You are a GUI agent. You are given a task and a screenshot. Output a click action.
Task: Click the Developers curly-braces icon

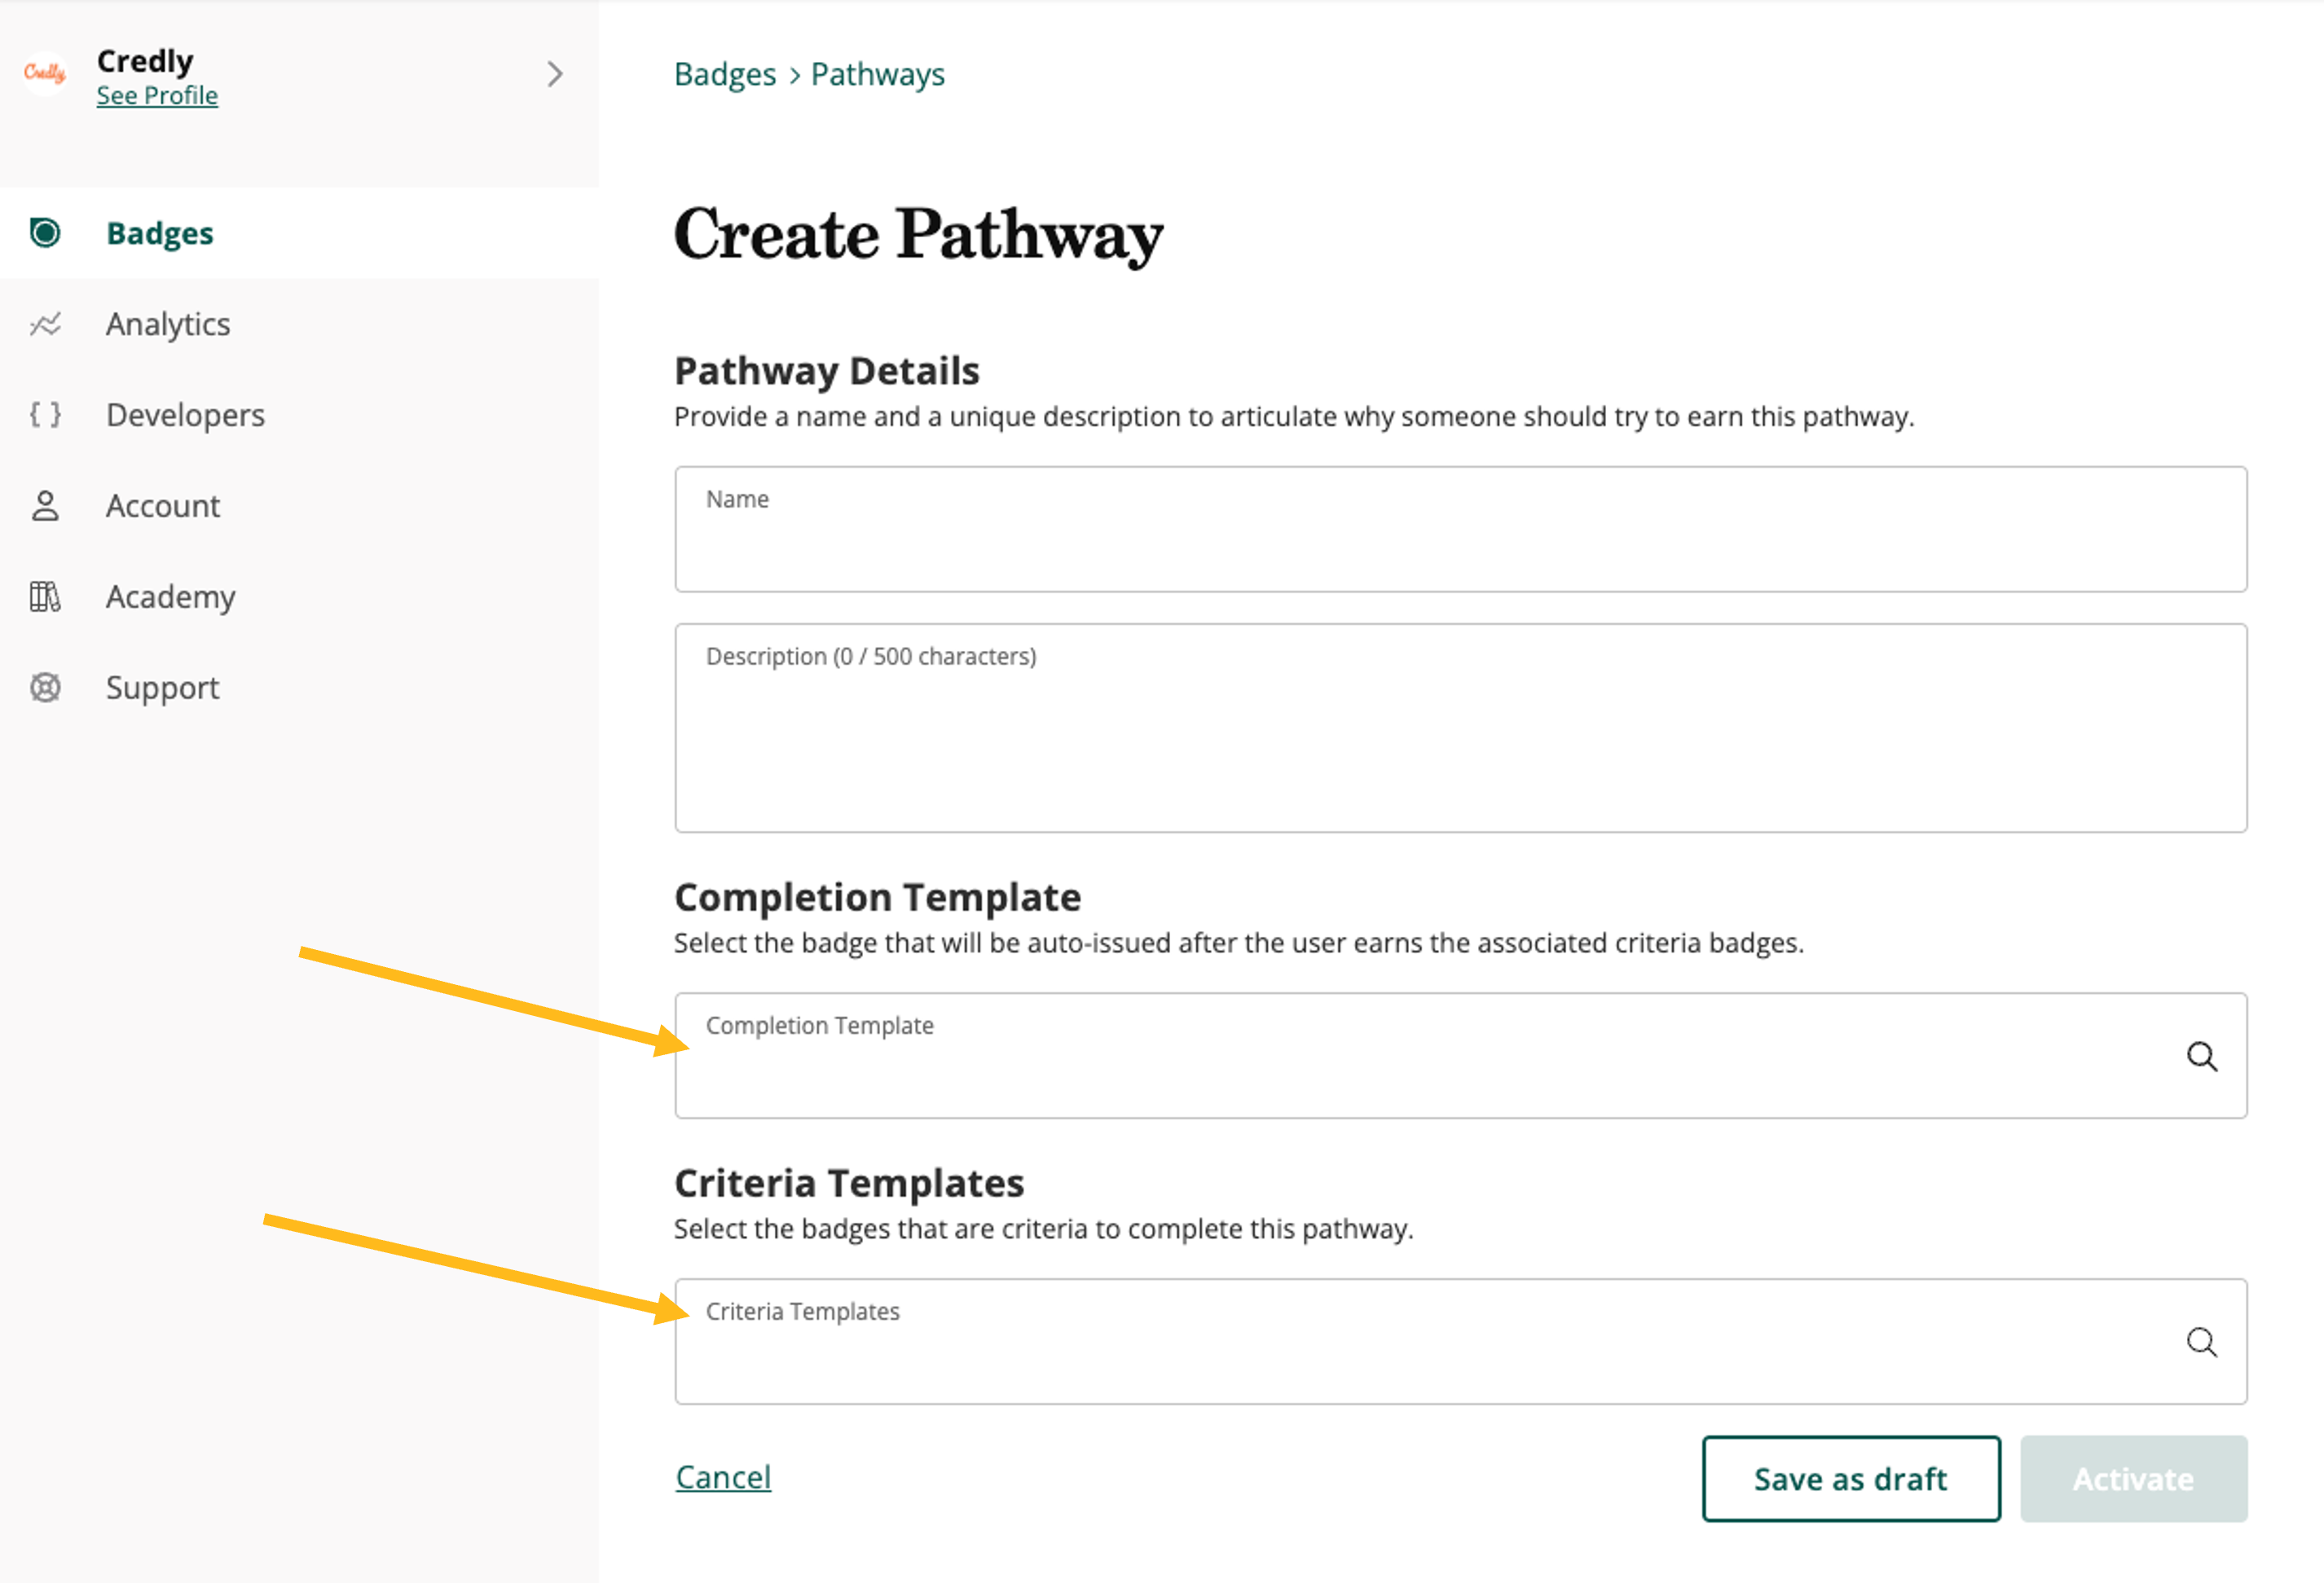(x=45, y=414)
